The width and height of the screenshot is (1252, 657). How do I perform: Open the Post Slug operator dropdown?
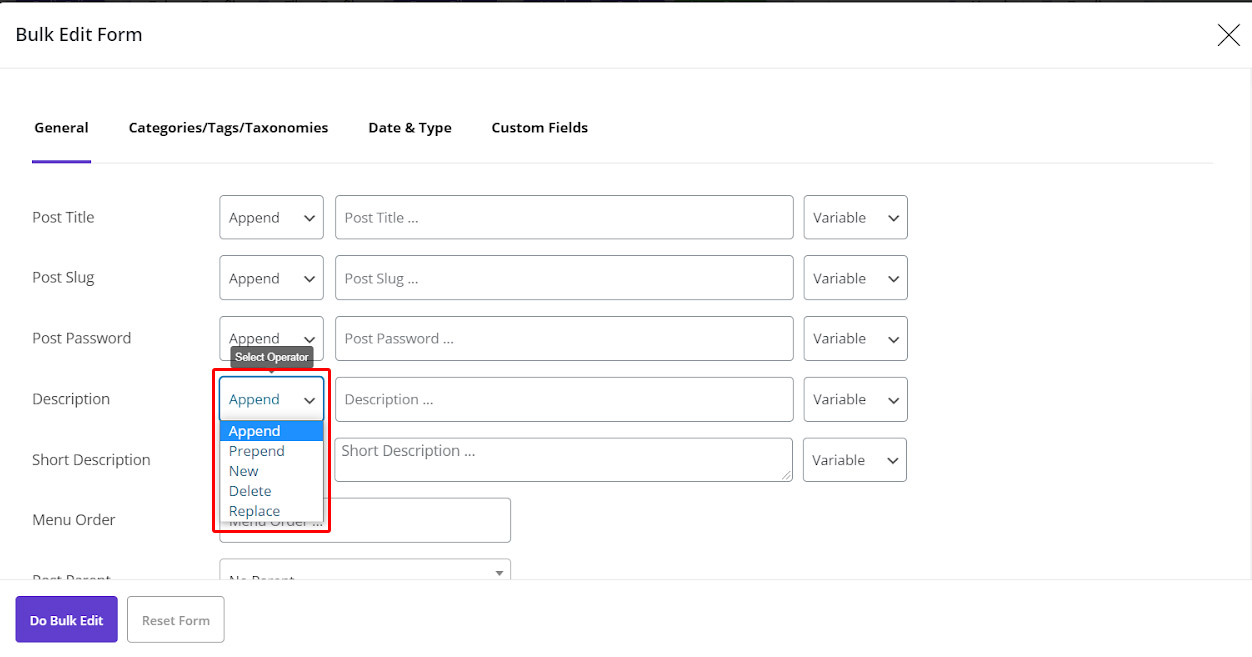pos(271,277)
